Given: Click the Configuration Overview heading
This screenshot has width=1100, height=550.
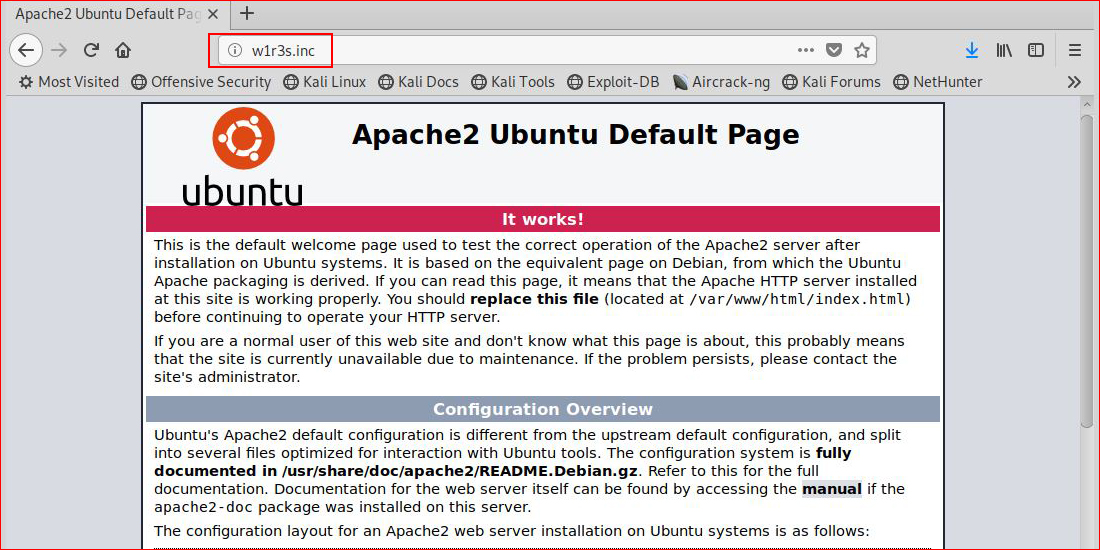Looking at the screenshot, I should pyautogui.click(x=542, y=409).
